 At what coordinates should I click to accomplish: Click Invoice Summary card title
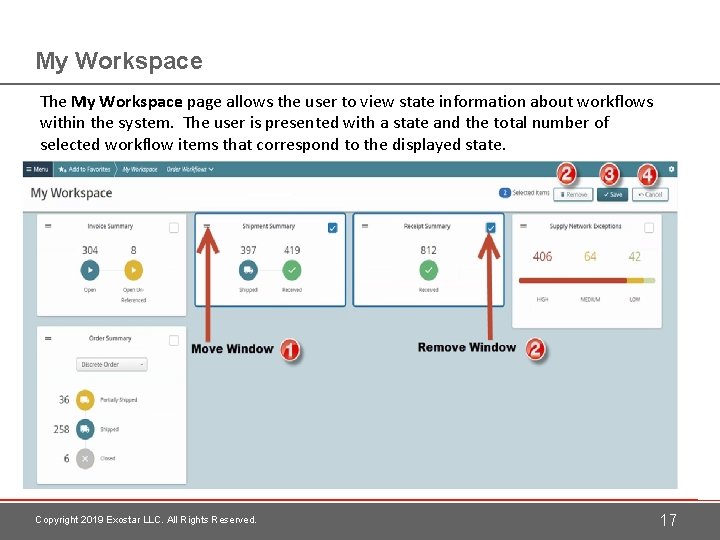(x=110, y=226)
